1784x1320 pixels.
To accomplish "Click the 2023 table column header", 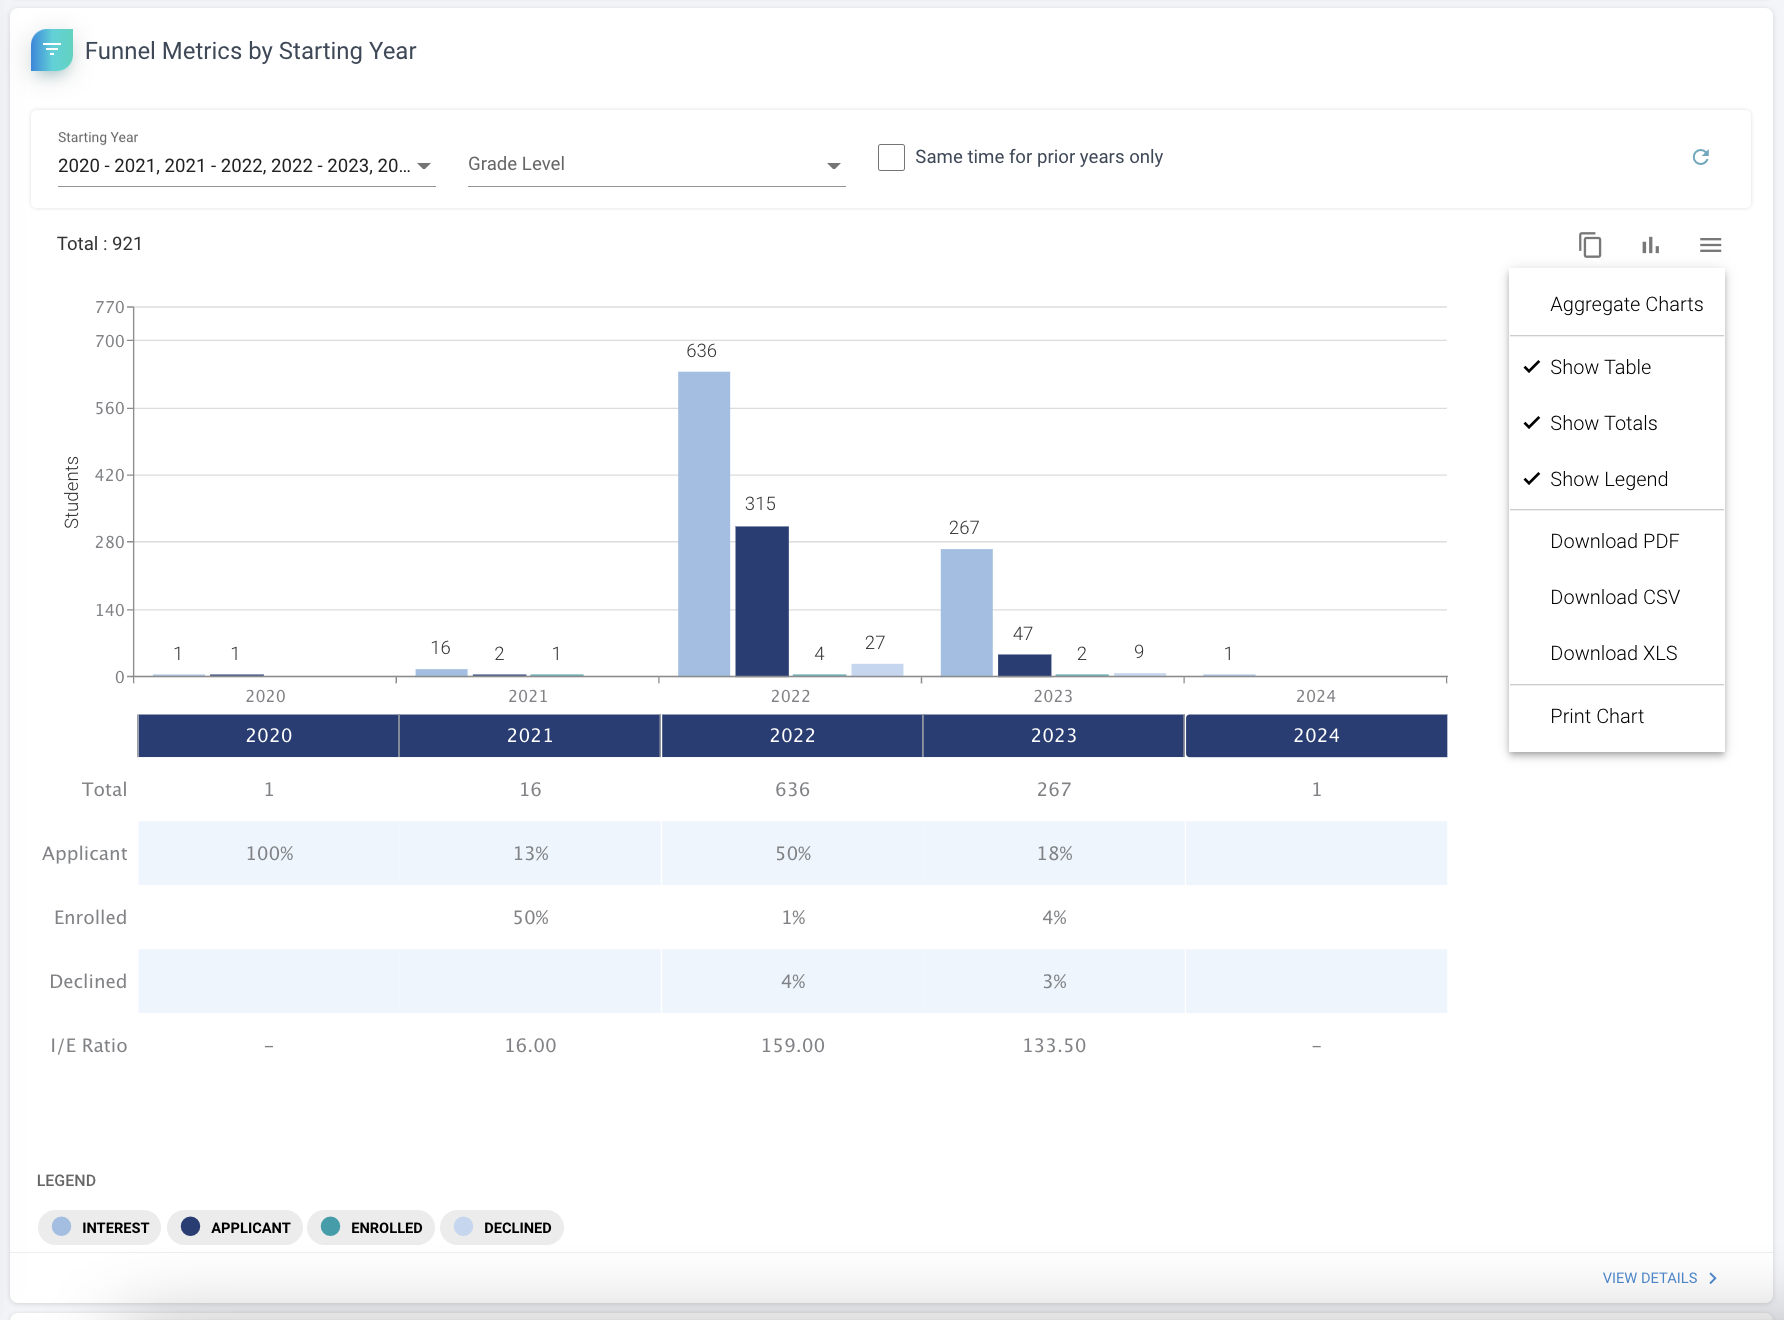I will pos(1054,735).
